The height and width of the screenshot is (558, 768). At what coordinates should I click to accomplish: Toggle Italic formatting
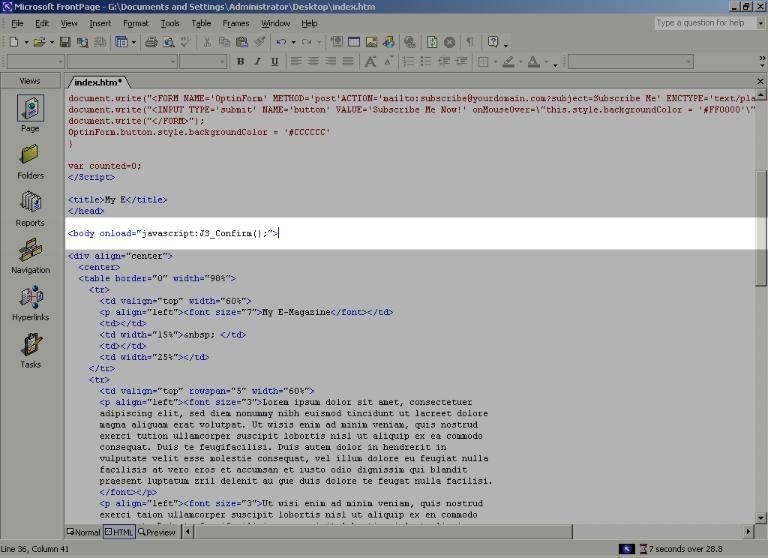(x=257, y=62)
